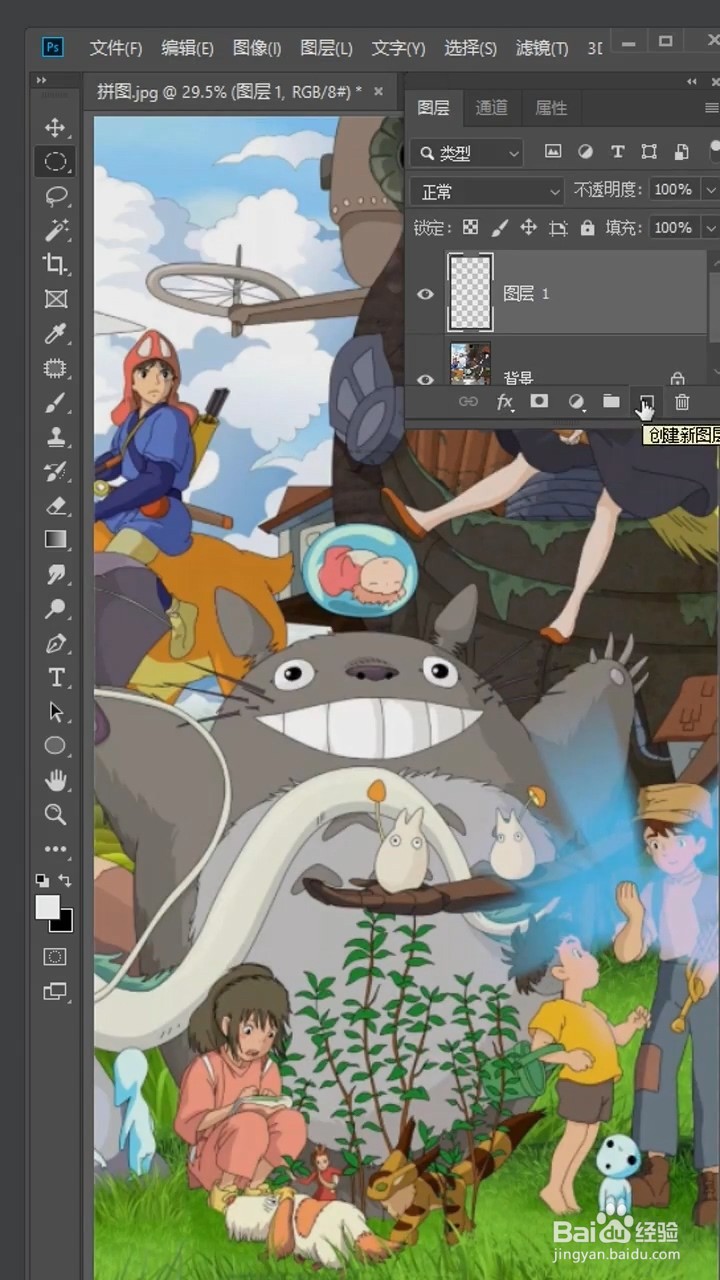Open the Edit Toolbar three-dots menu

55,849
